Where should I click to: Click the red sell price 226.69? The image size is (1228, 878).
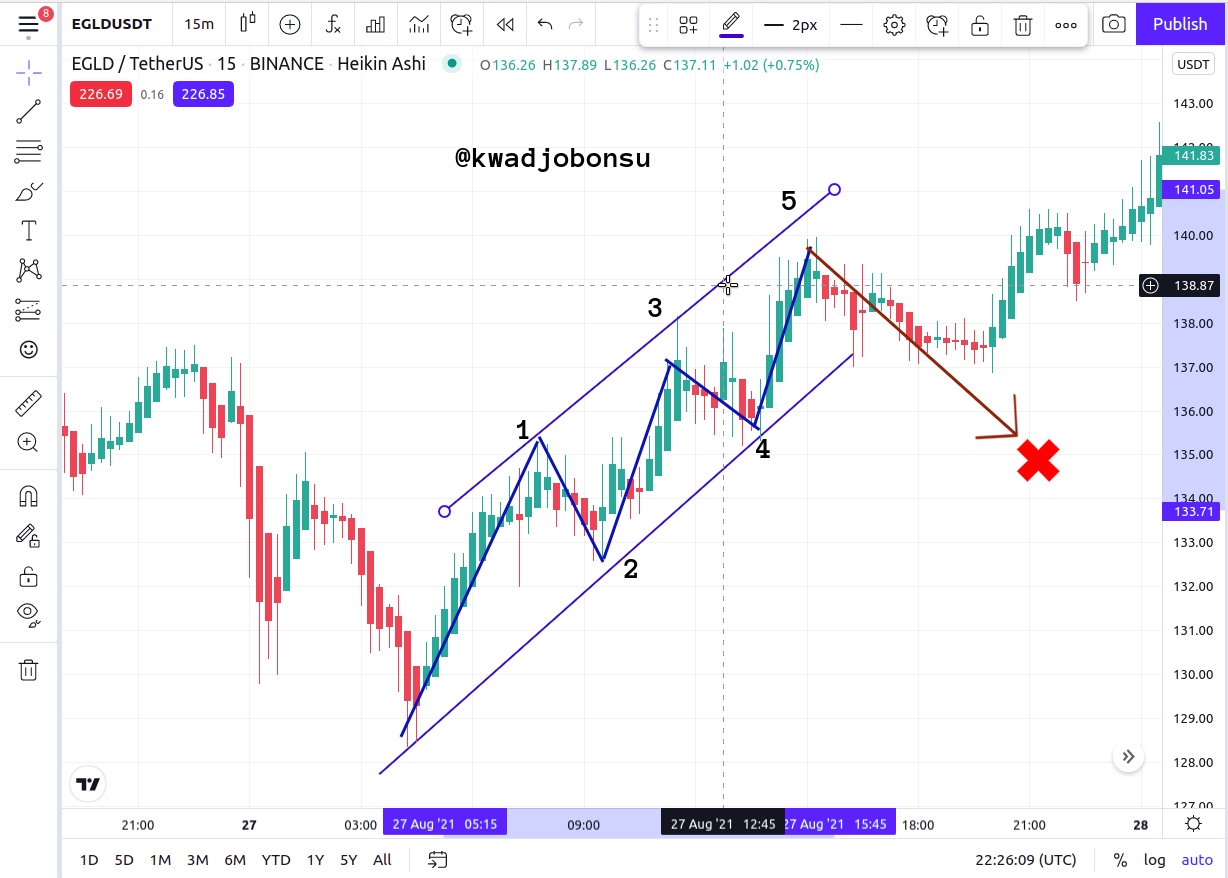[101, 94]
